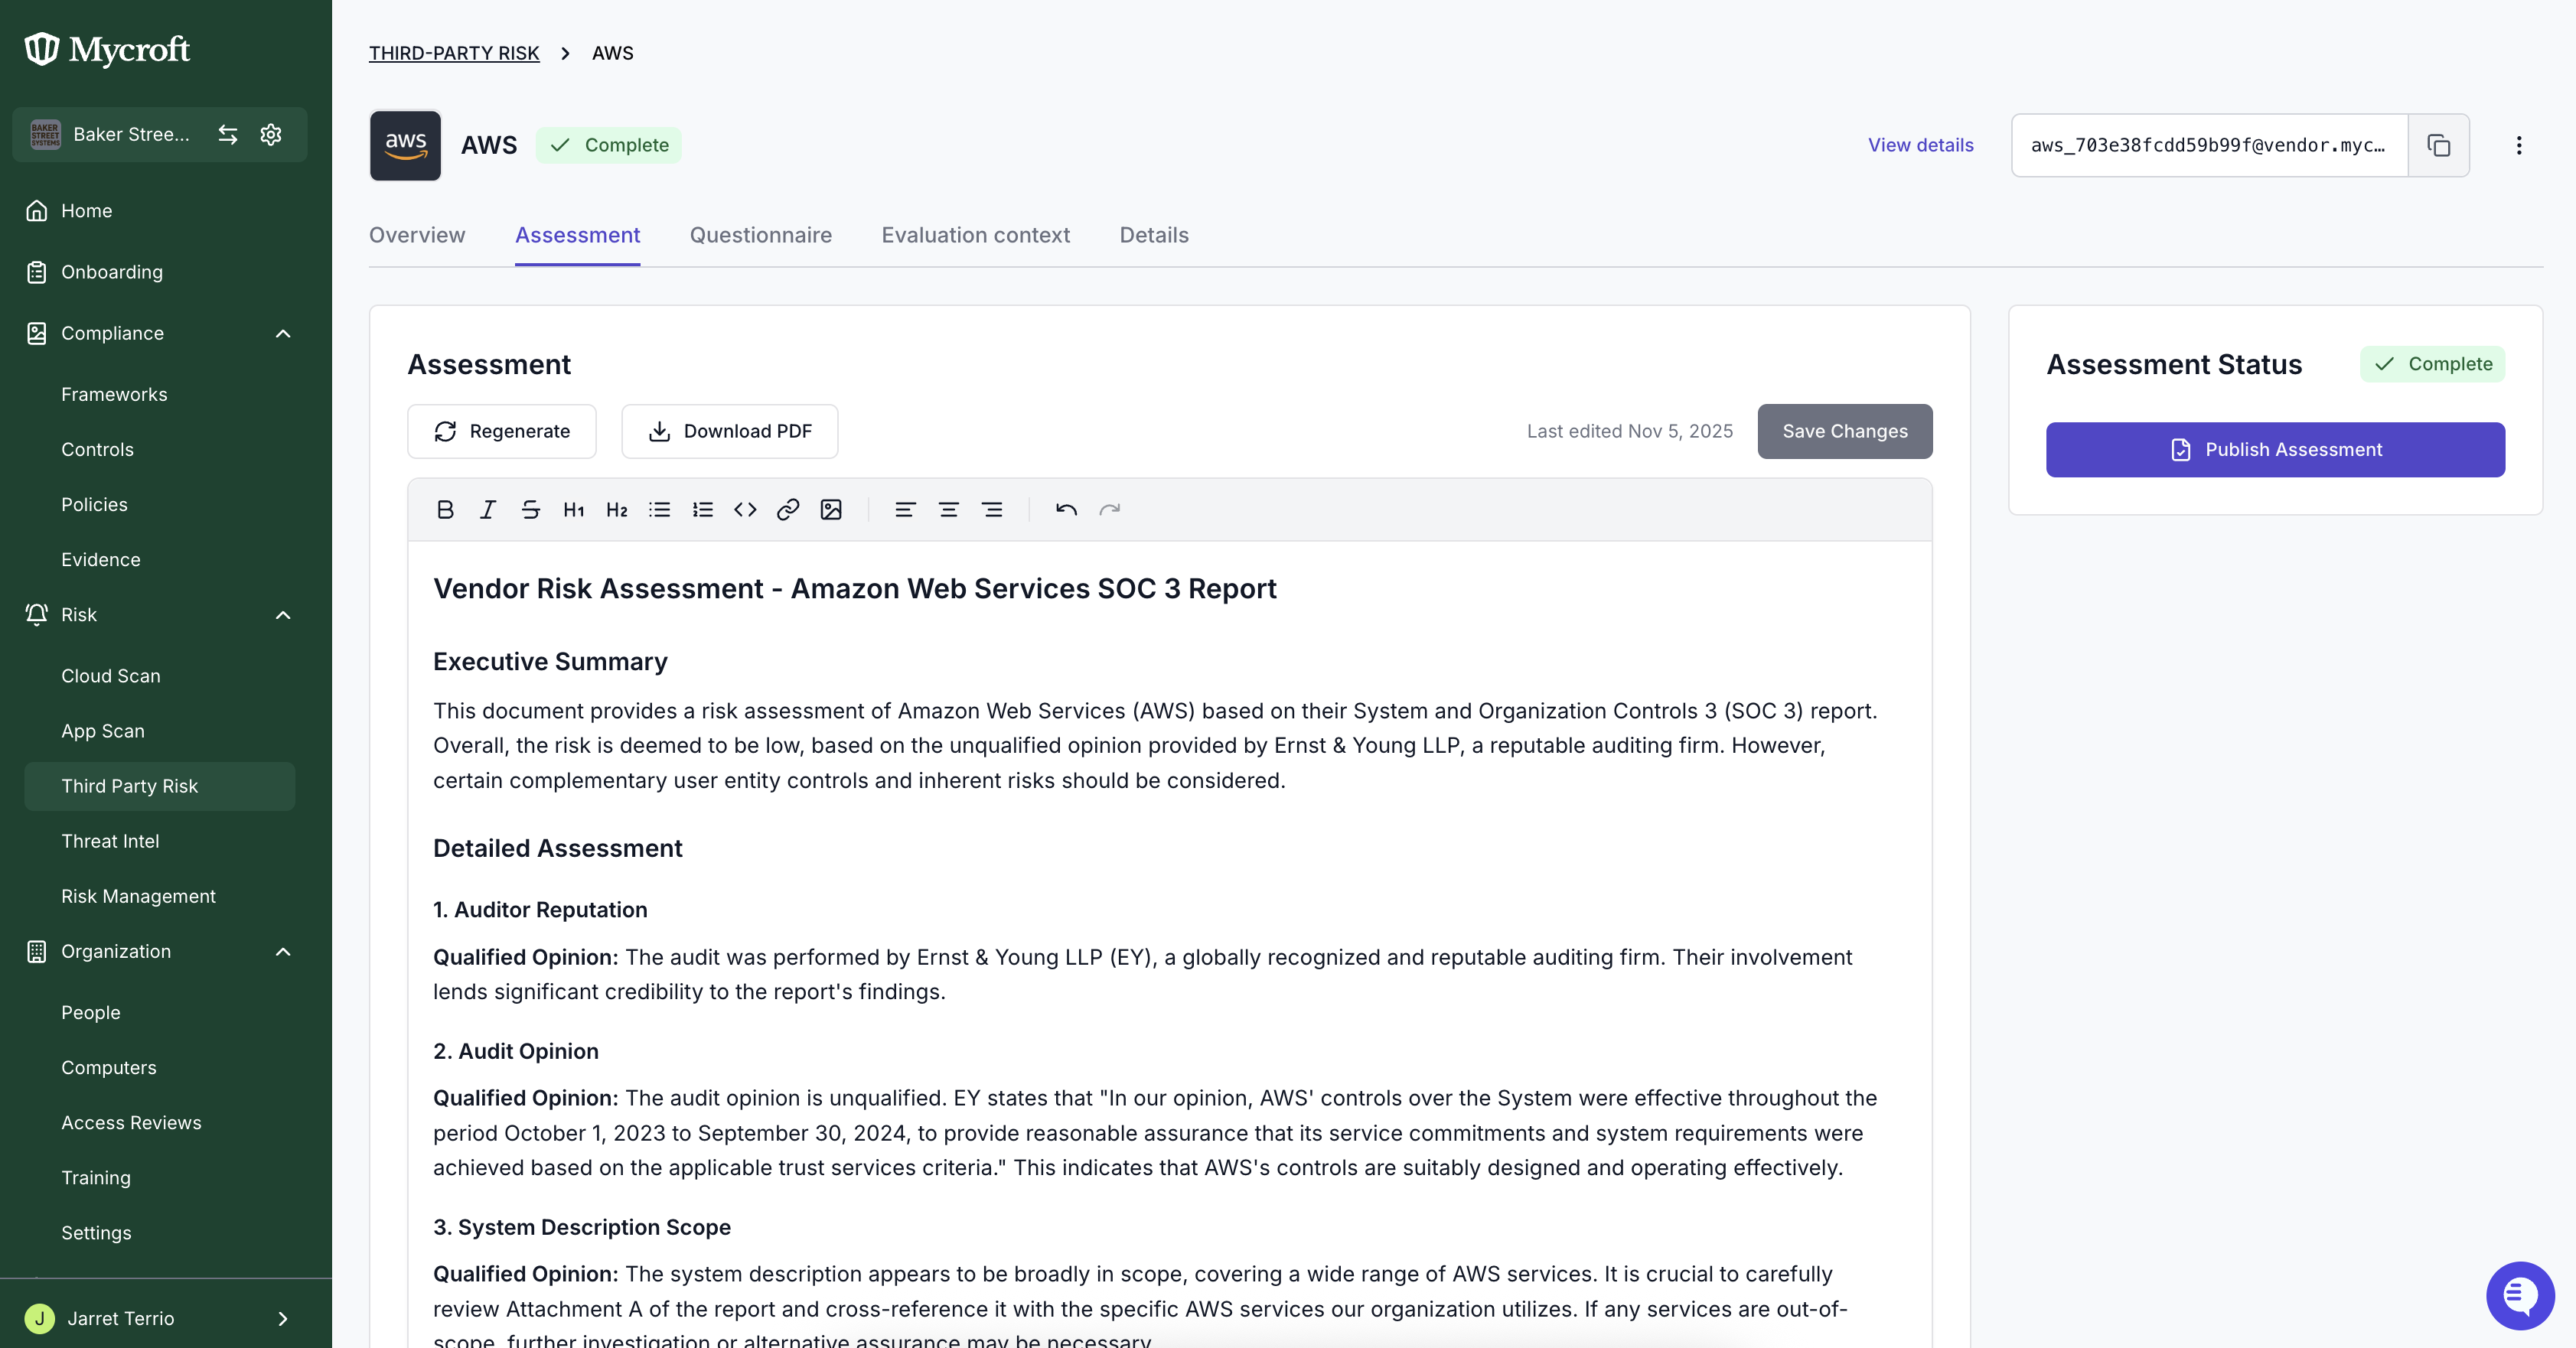The width and height of the screenshot is (2576, 1348).
Task: Switch to the Questionnaire tab
Action: [x=761, y=235]
